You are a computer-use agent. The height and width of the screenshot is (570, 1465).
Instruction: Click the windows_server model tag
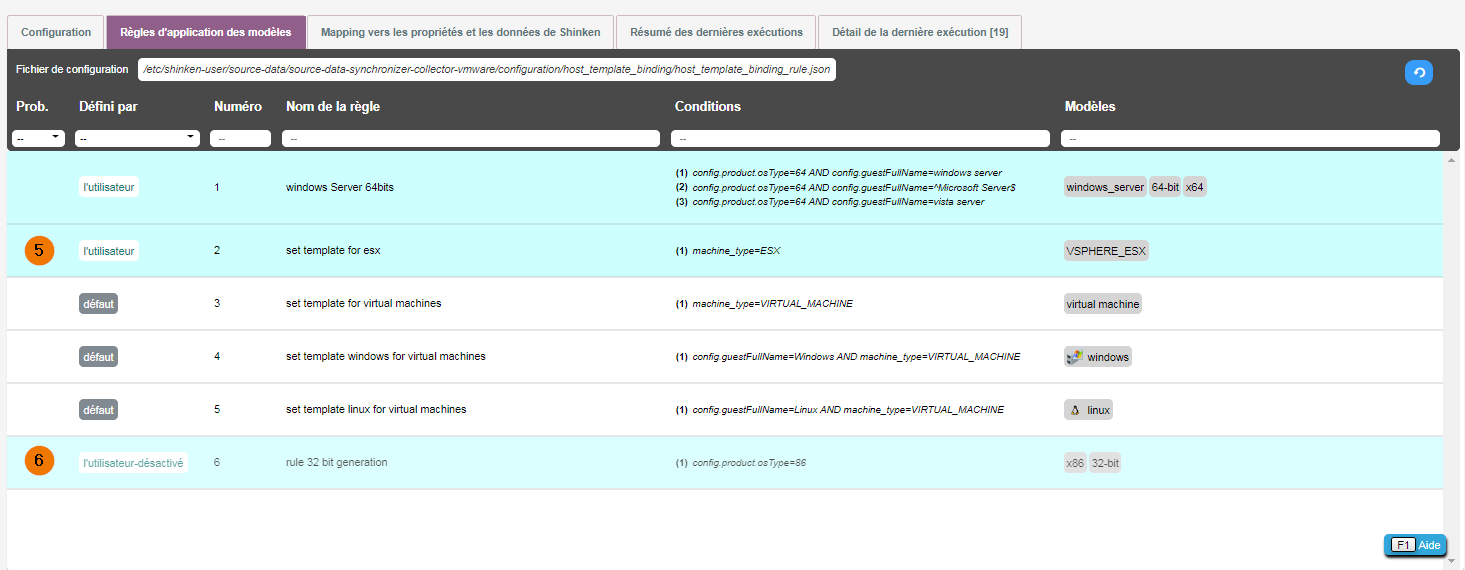pyautogui.click(x=1105, y=187)
